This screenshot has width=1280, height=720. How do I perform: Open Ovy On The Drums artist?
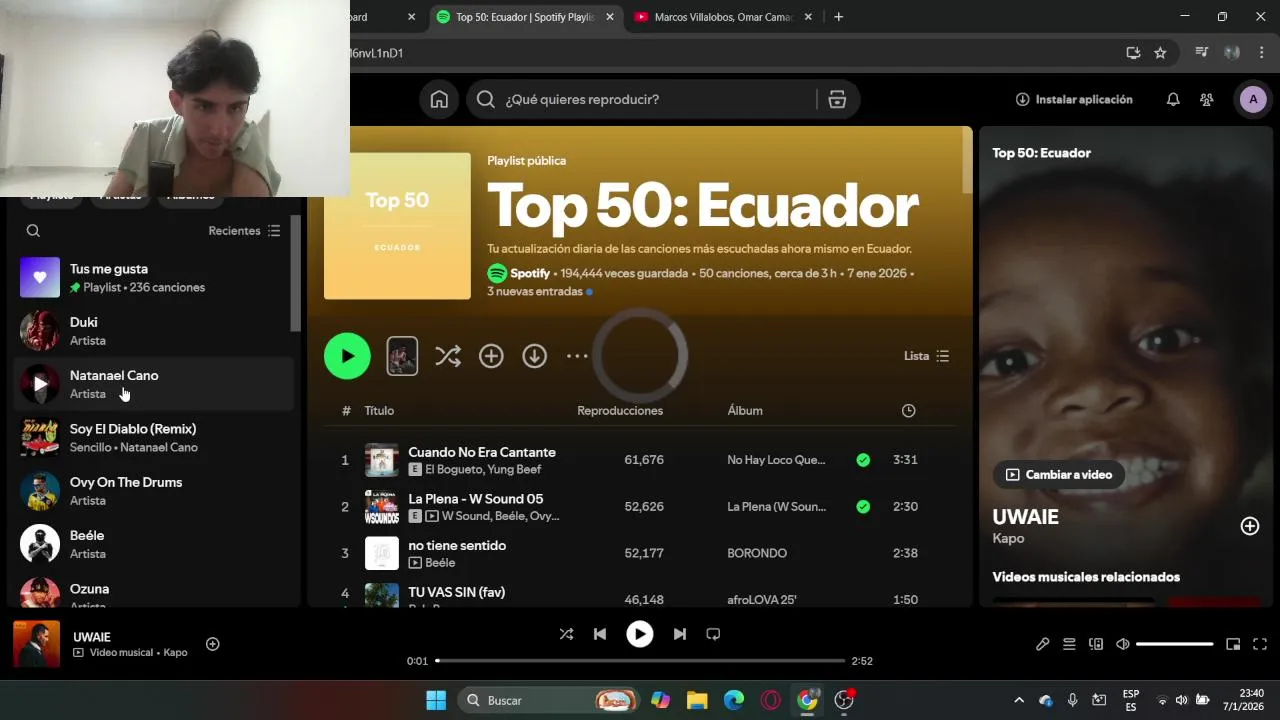click(154, 491)
